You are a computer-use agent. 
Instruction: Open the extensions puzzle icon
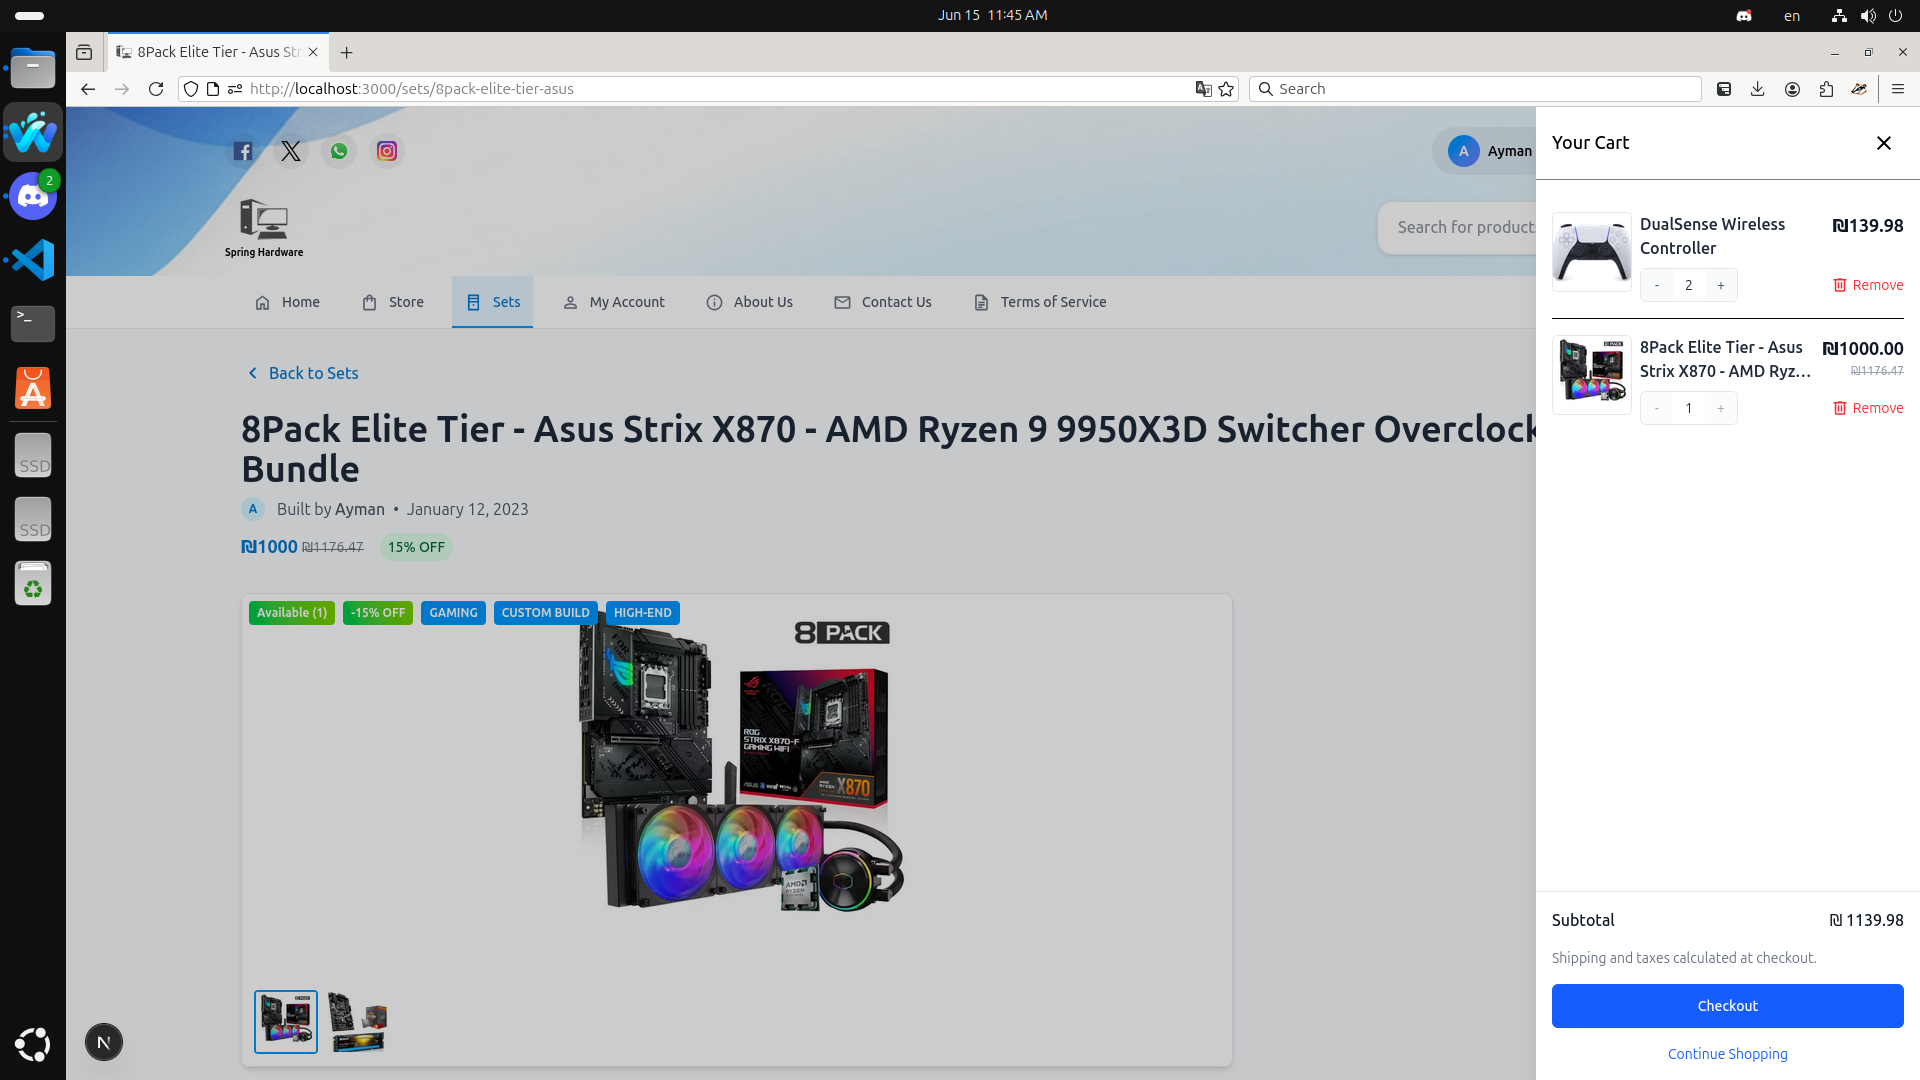[x=1826, y=89]
